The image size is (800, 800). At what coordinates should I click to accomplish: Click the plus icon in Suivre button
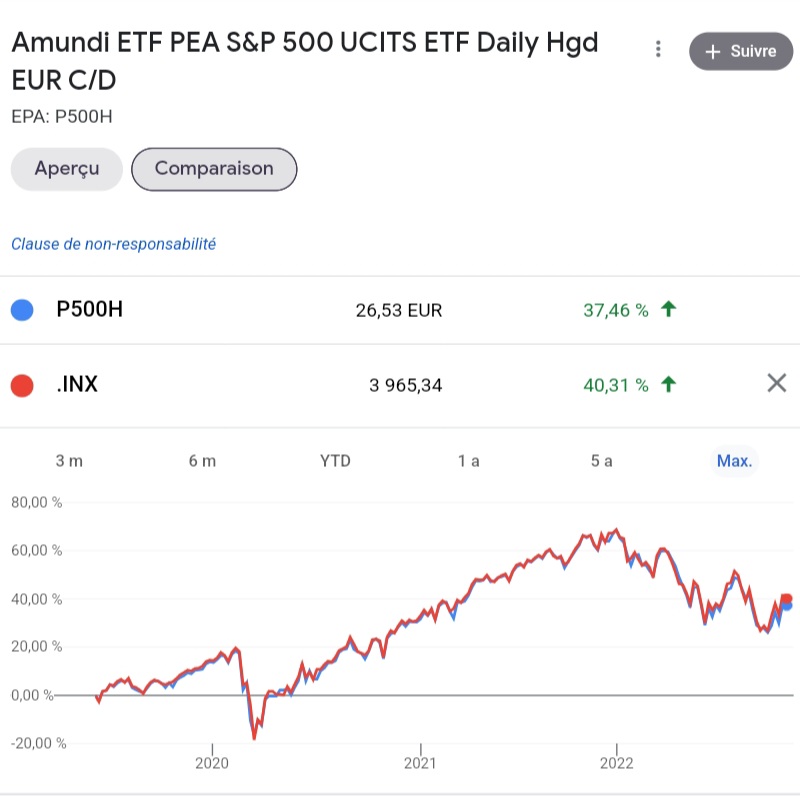(x=713, y=52)
